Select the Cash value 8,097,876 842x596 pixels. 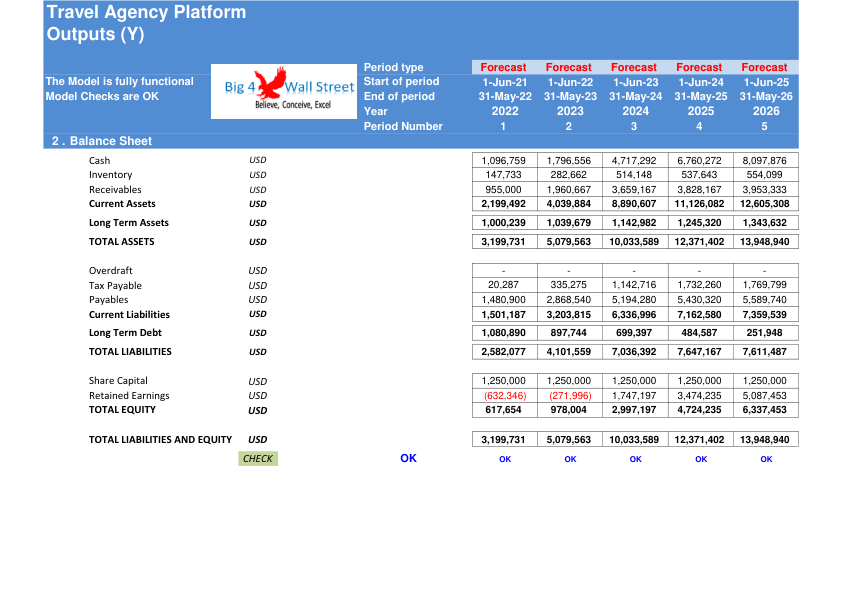click(x=765, y=161)
